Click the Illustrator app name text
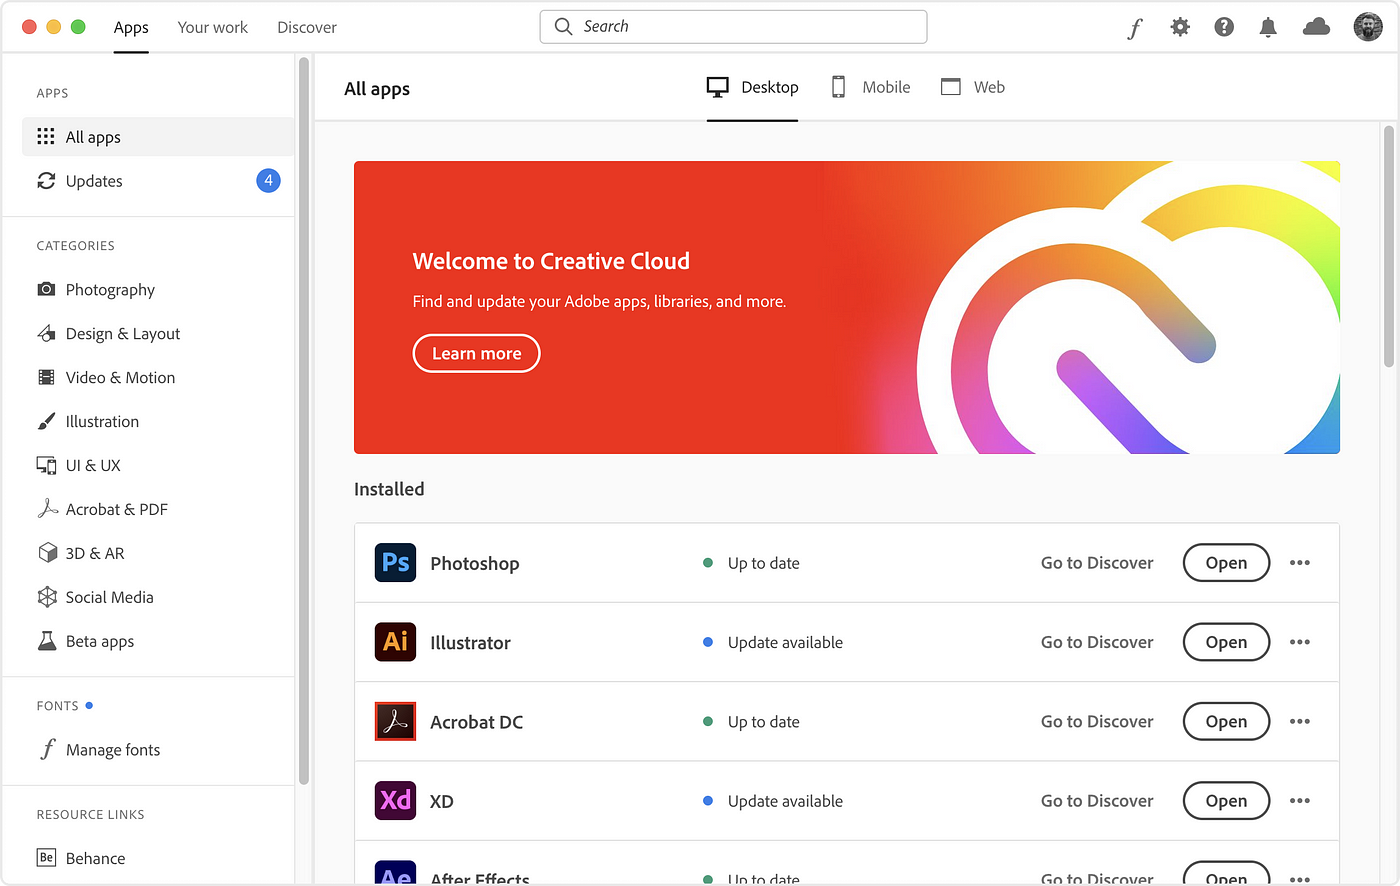 click(470, 642)
